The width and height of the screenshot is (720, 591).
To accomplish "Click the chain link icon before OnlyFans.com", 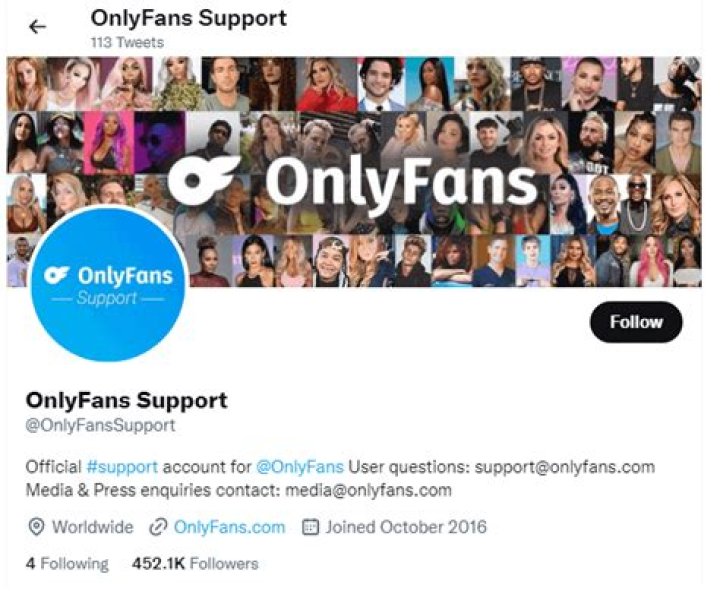I will click(x=157, y=527).
